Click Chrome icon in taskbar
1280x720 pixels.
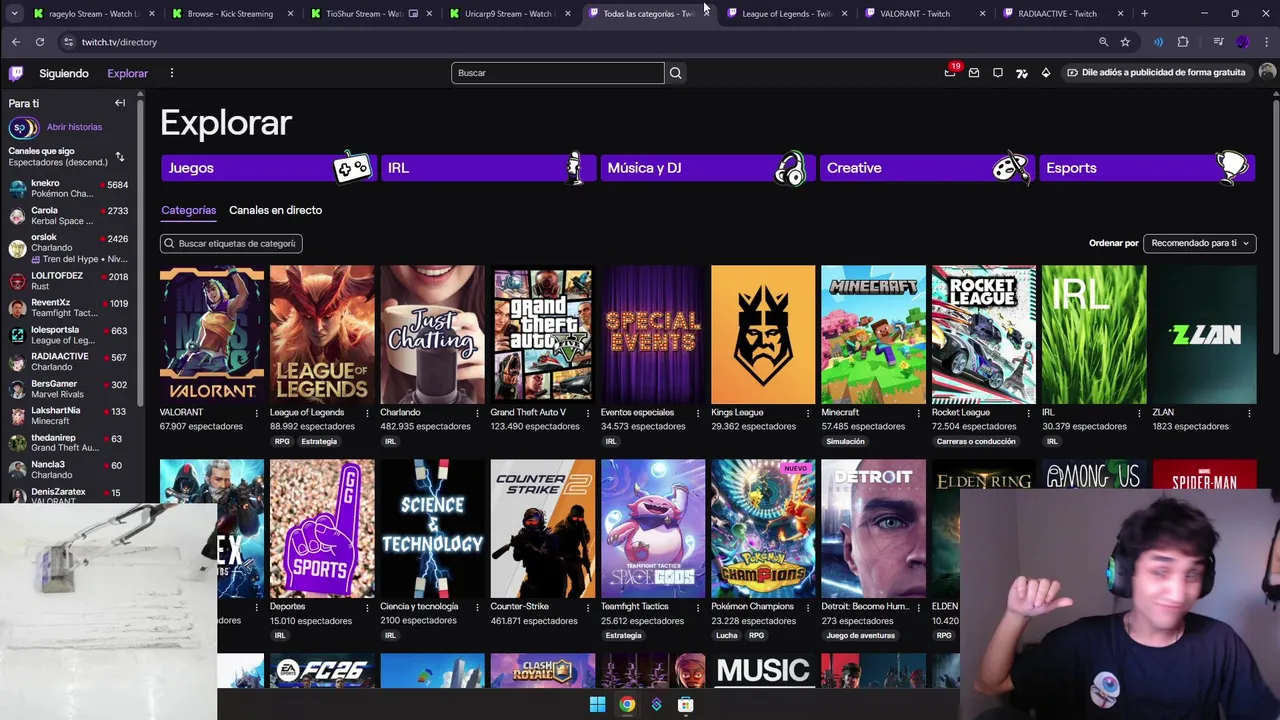coord(627,704)
